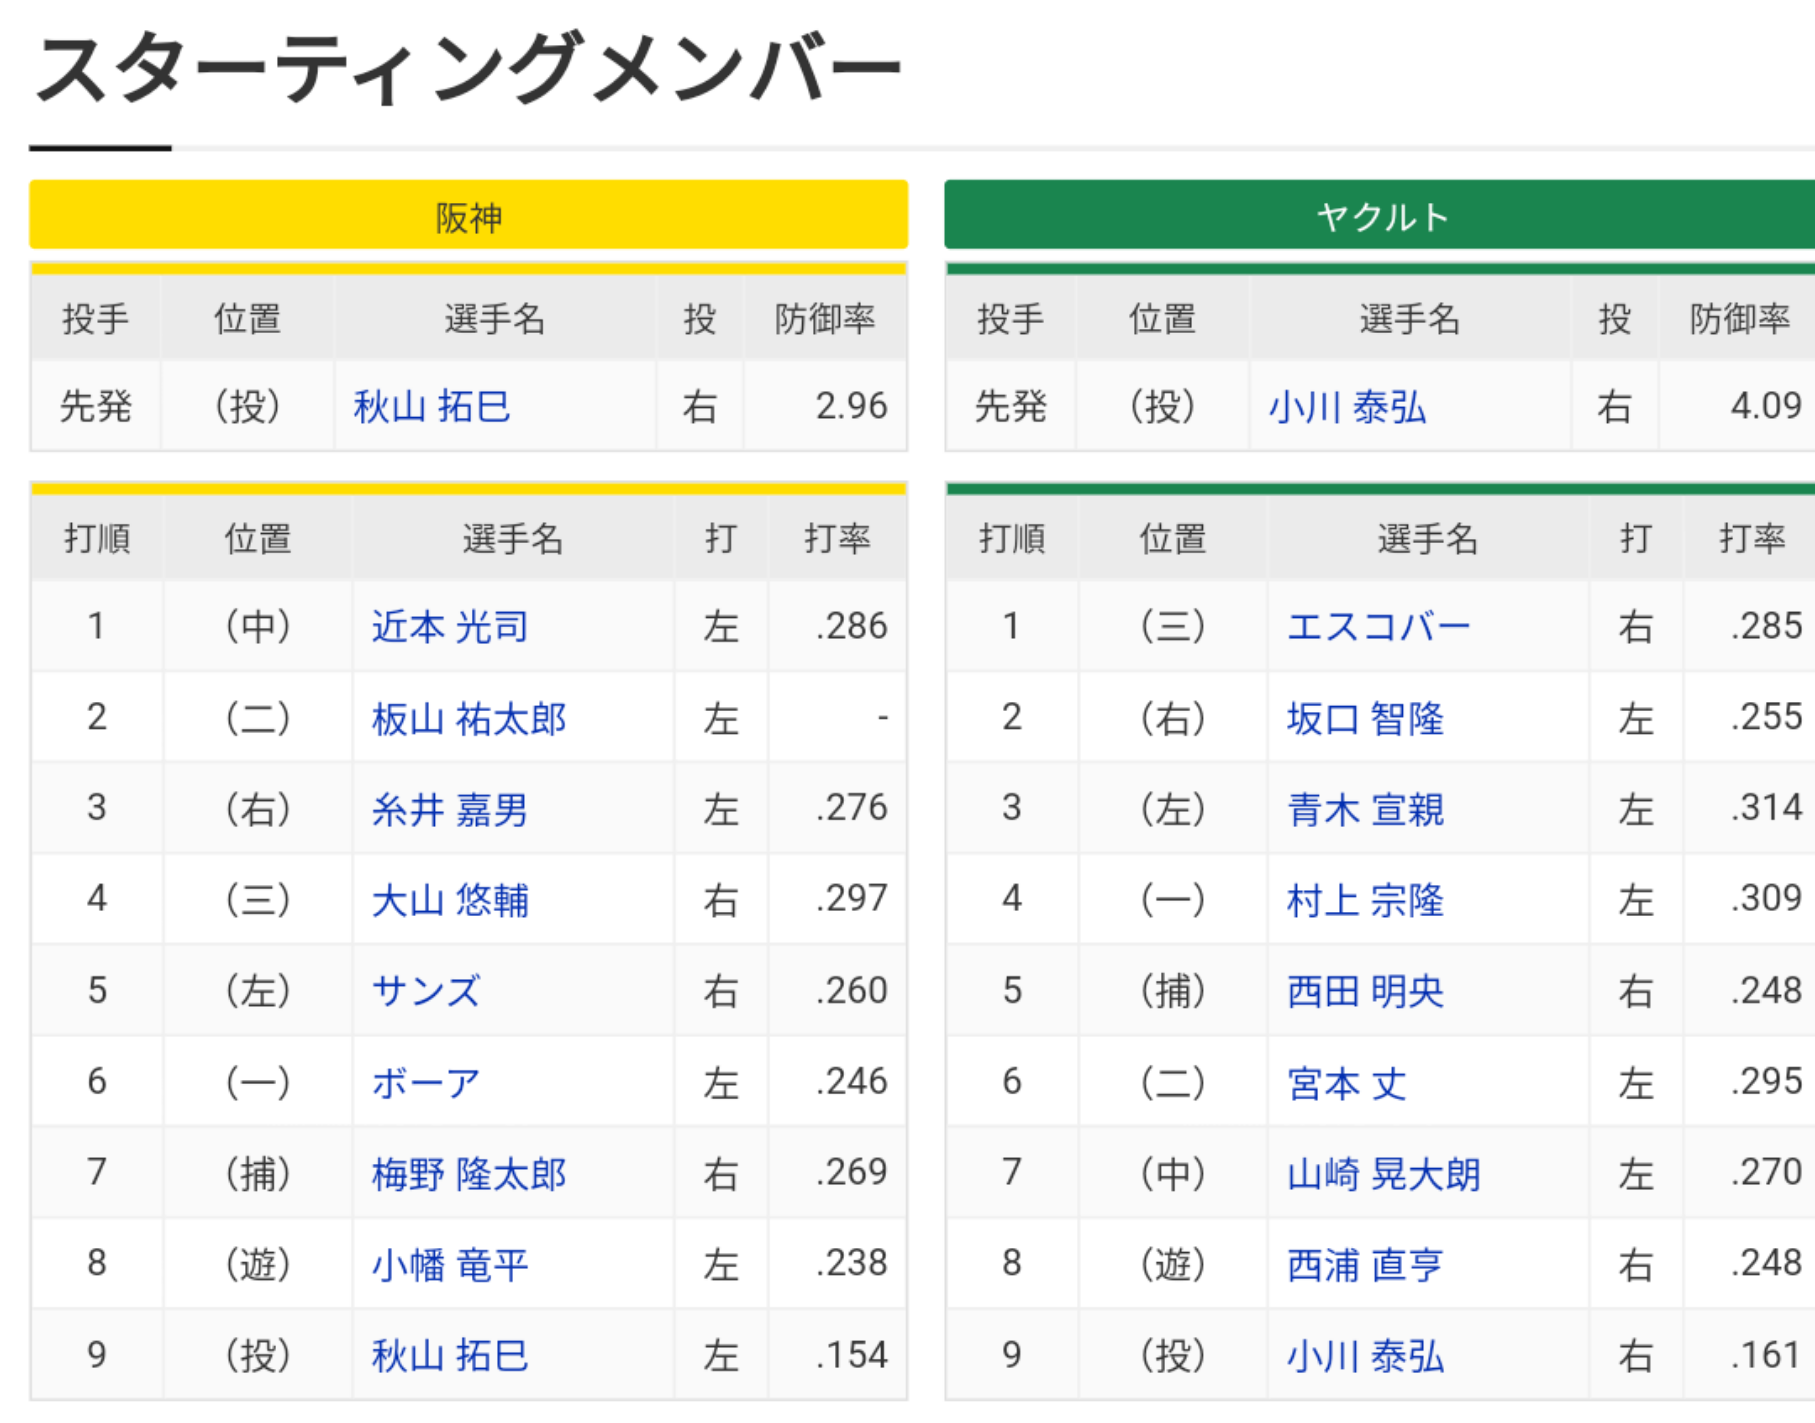
Task: Click the green ヤクルト team header
Action: (x=1380, y=215)
